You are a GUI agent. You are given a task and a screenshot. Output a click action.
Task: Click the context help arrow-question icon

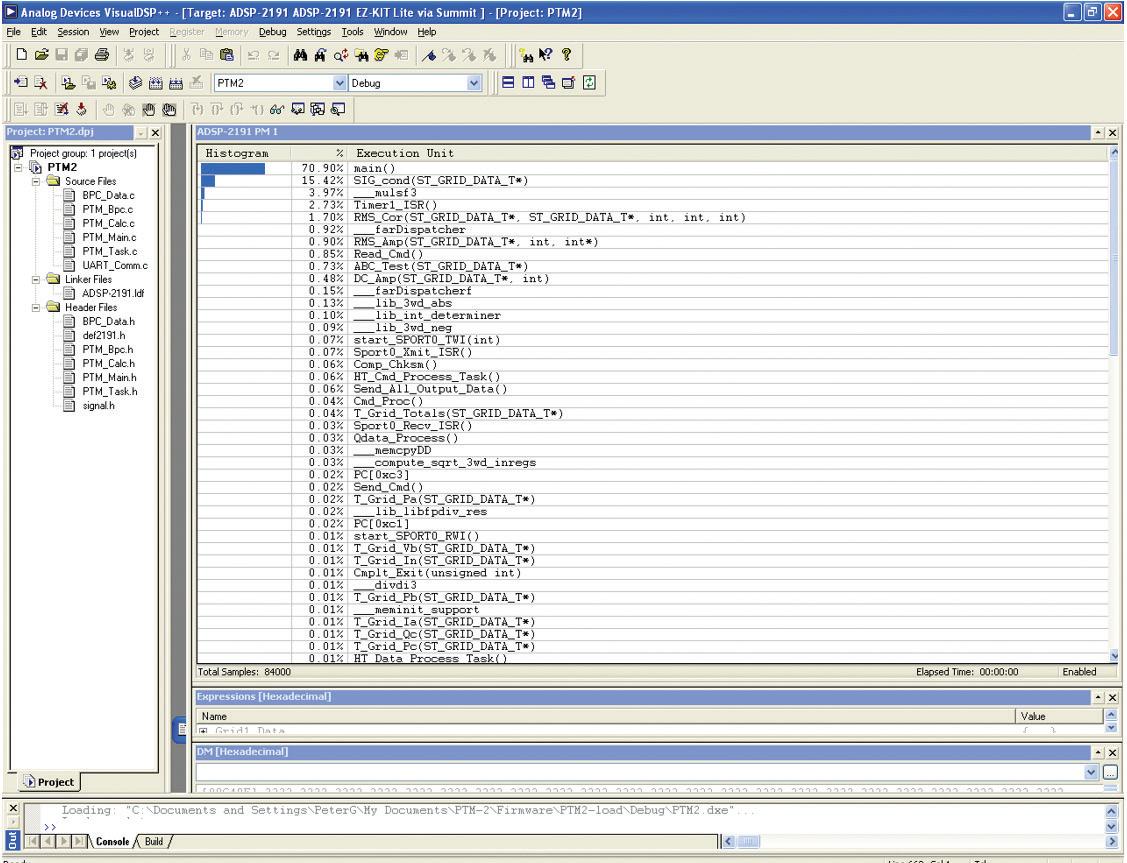pyautogui.click(x=546, y=55)
